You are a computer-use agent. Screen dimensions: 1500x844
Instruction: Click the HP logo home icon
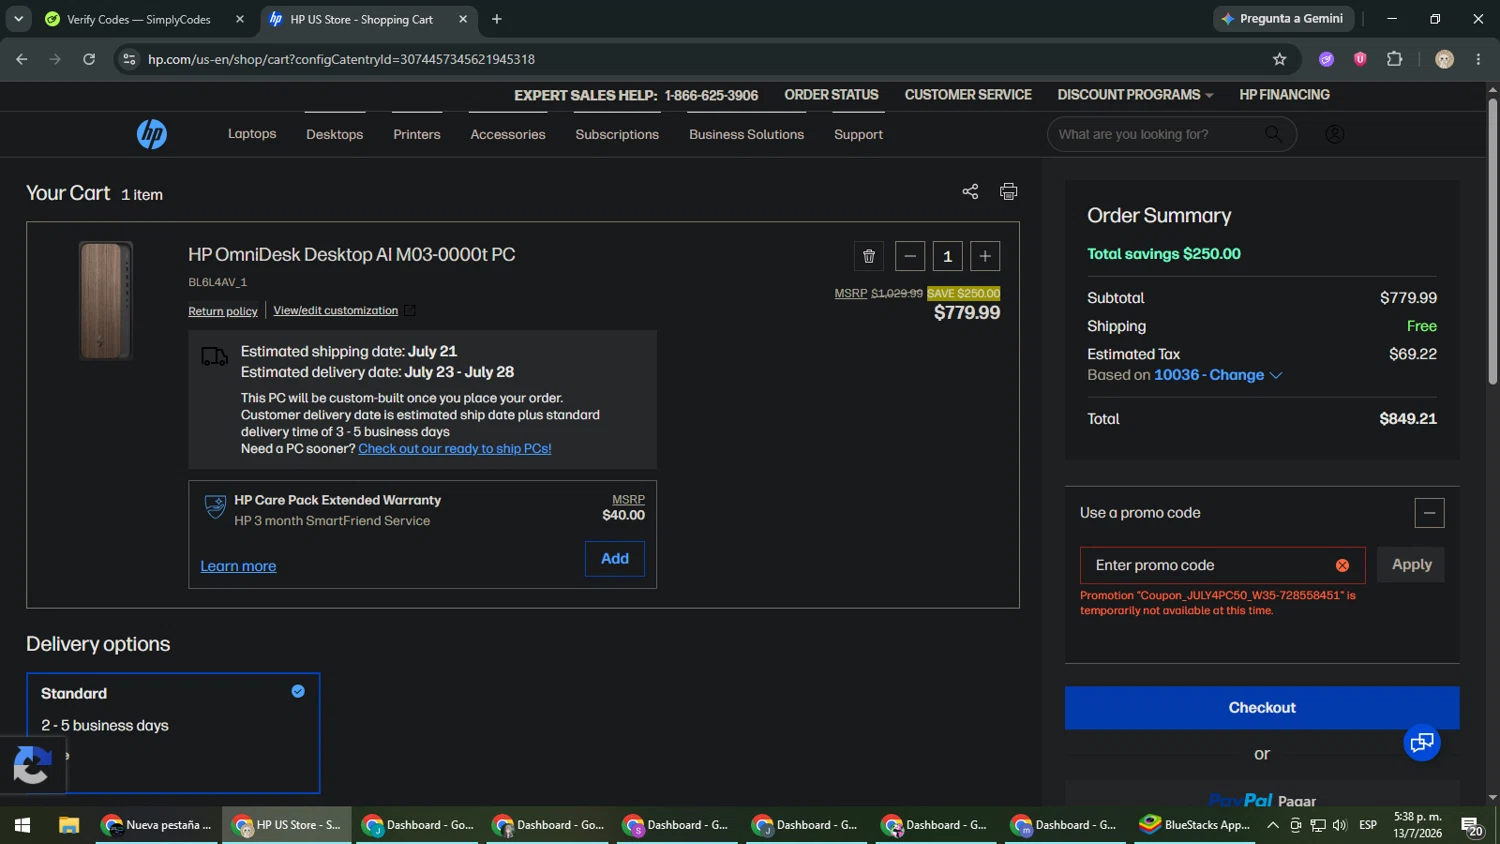152,134
